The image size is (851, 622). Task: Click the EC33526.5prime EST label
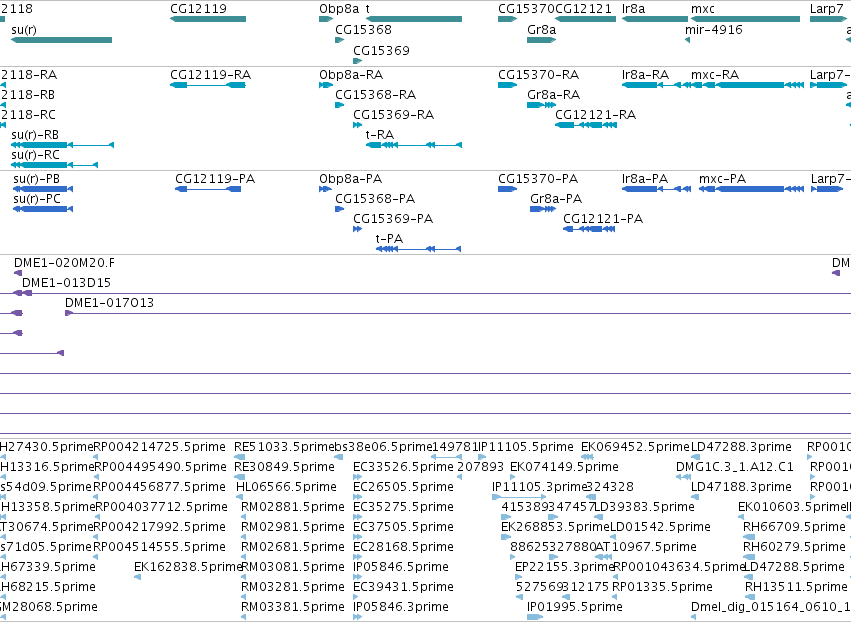(x=403, y=467)
